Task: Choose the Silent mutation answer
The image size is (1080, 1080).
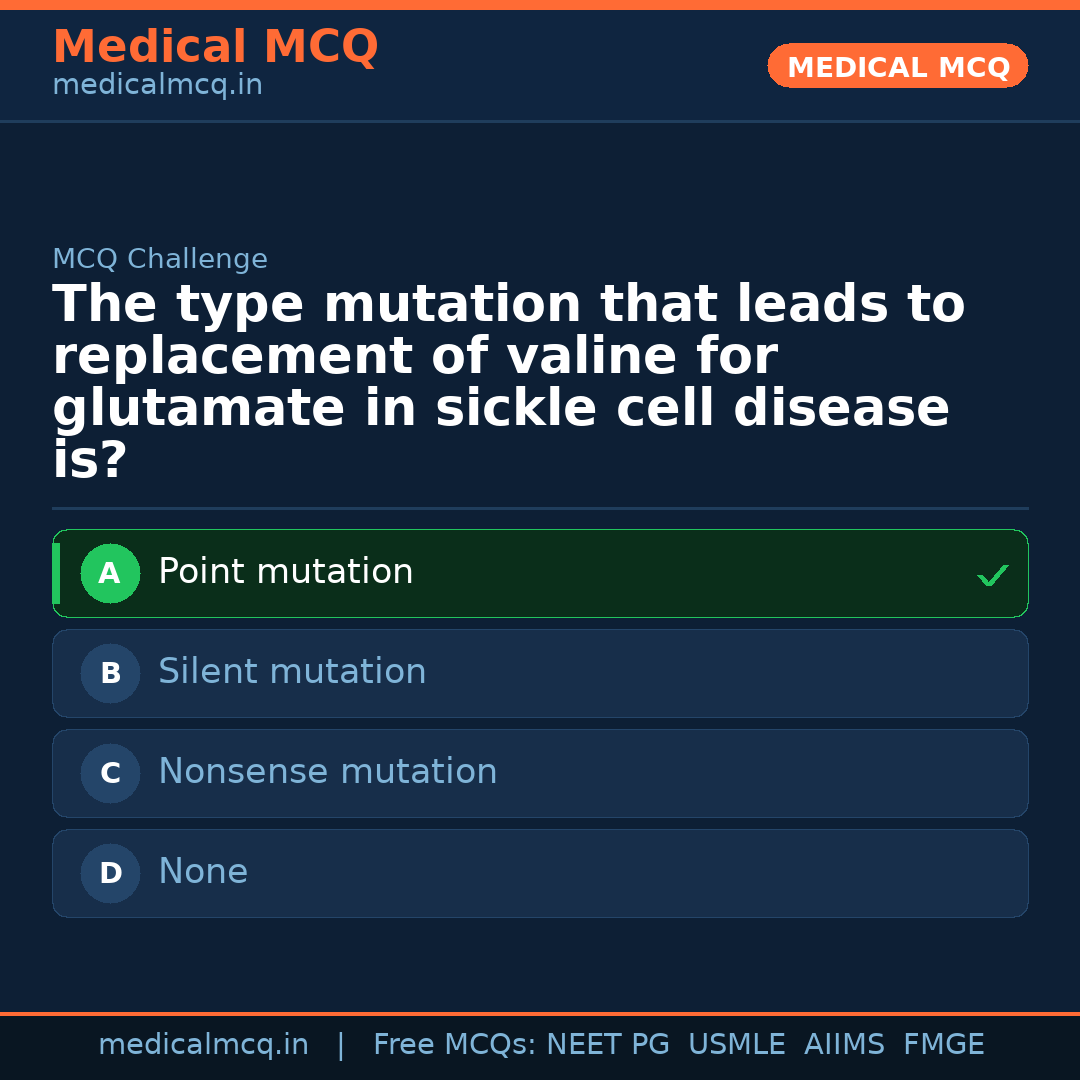Action: pyautogui.click(x=292, y=672)
